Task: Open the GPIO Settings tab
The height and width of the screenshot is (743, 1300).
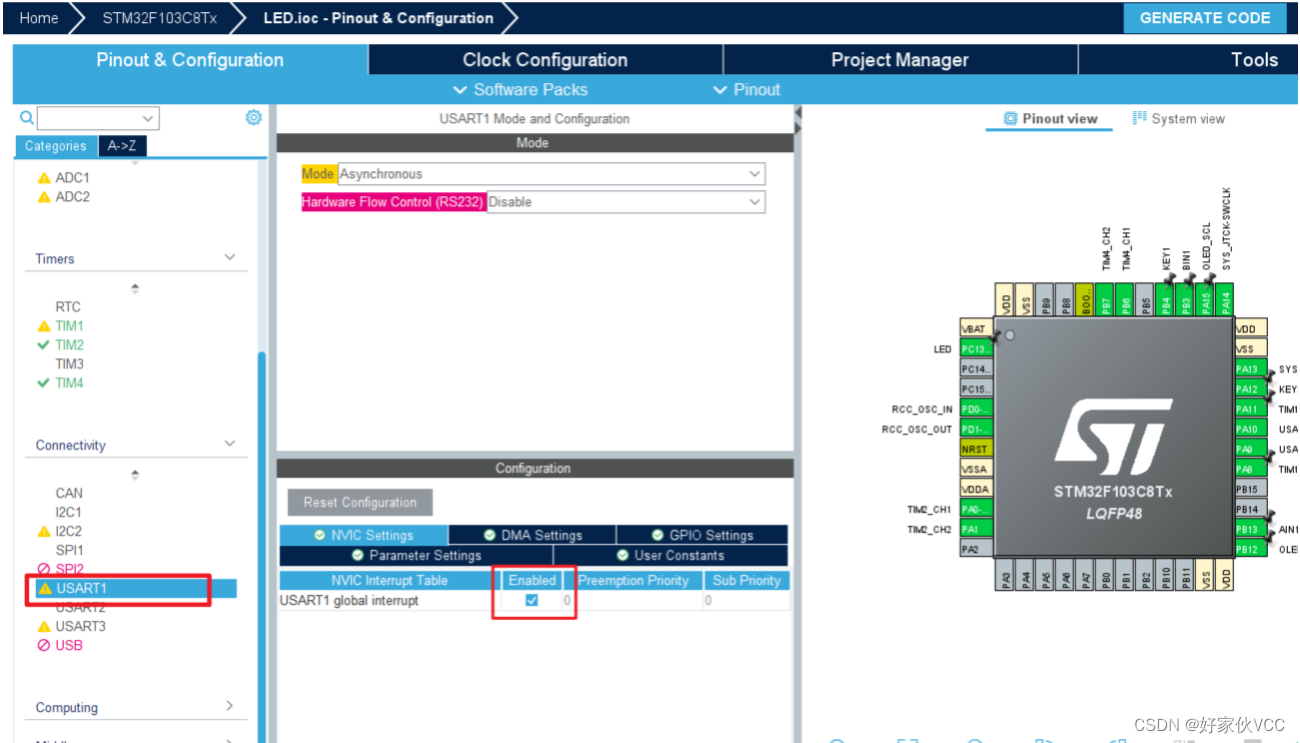Action: pos(702,535)
